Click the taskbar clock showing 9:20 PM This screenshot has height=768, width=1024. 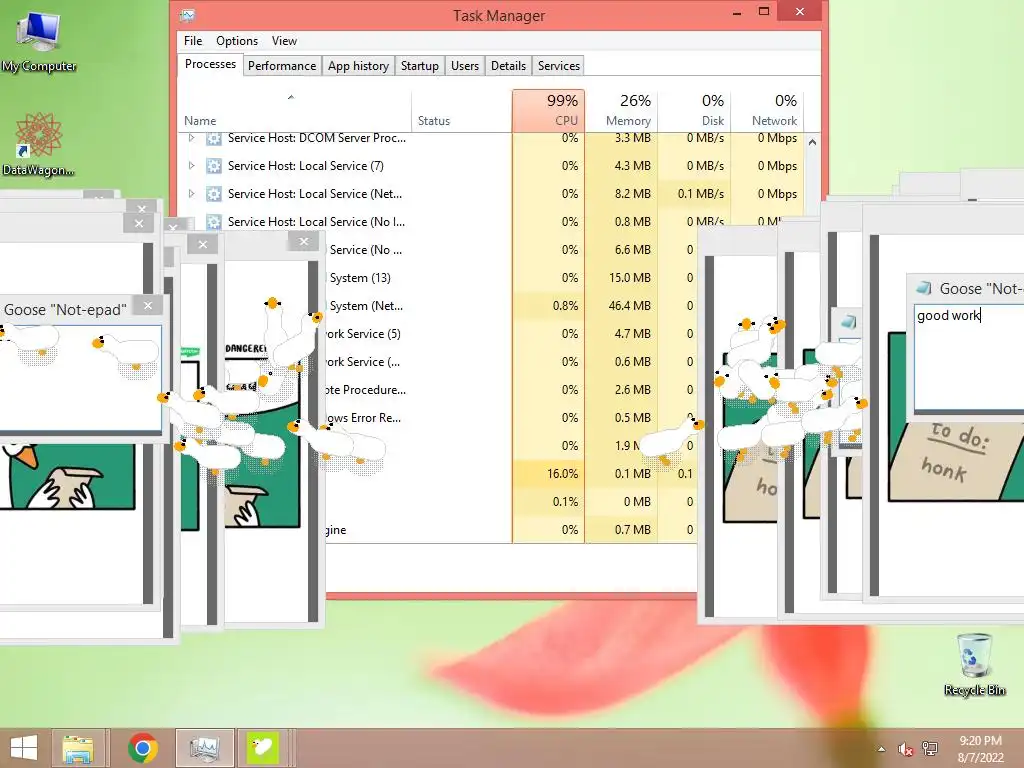pos(980,748)
